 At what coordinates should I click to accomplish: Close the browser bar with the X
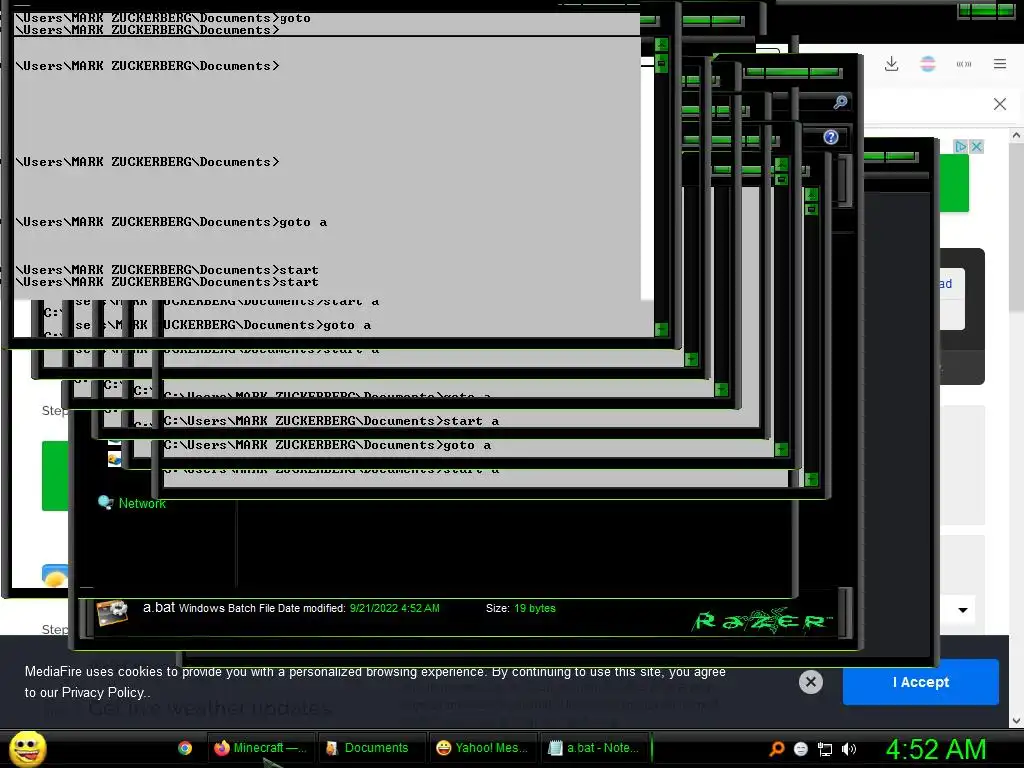pos(1000,104)
